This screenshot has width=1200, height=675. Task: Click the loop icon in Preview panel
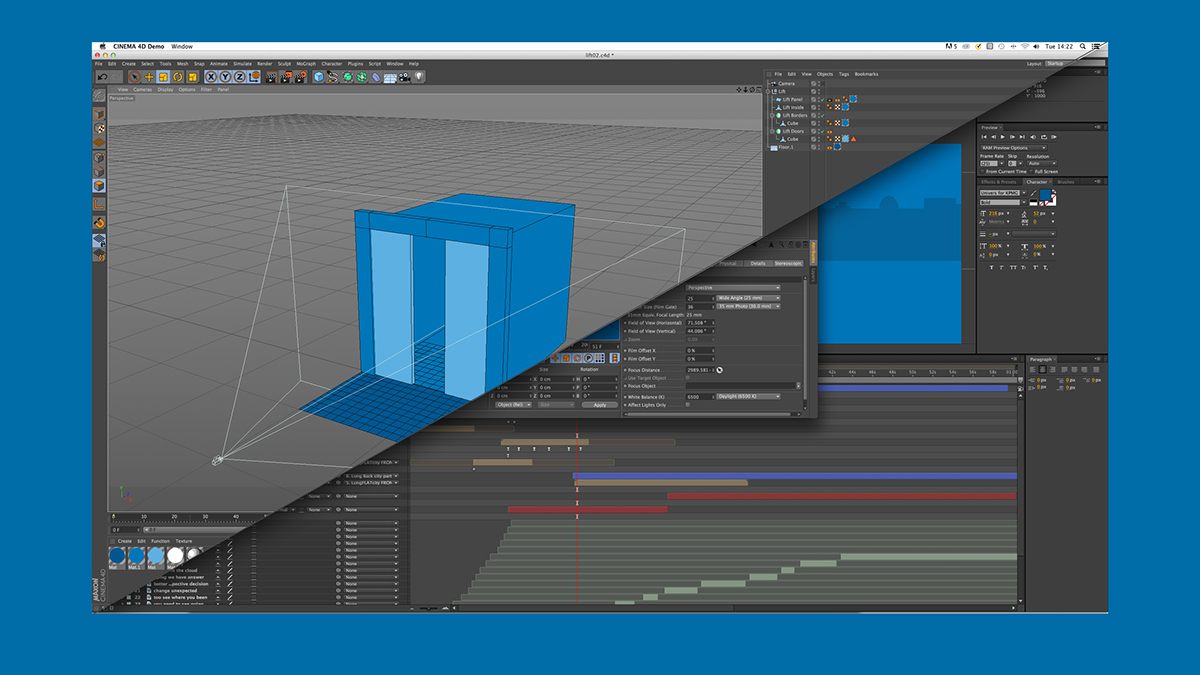pos(1043,137)
